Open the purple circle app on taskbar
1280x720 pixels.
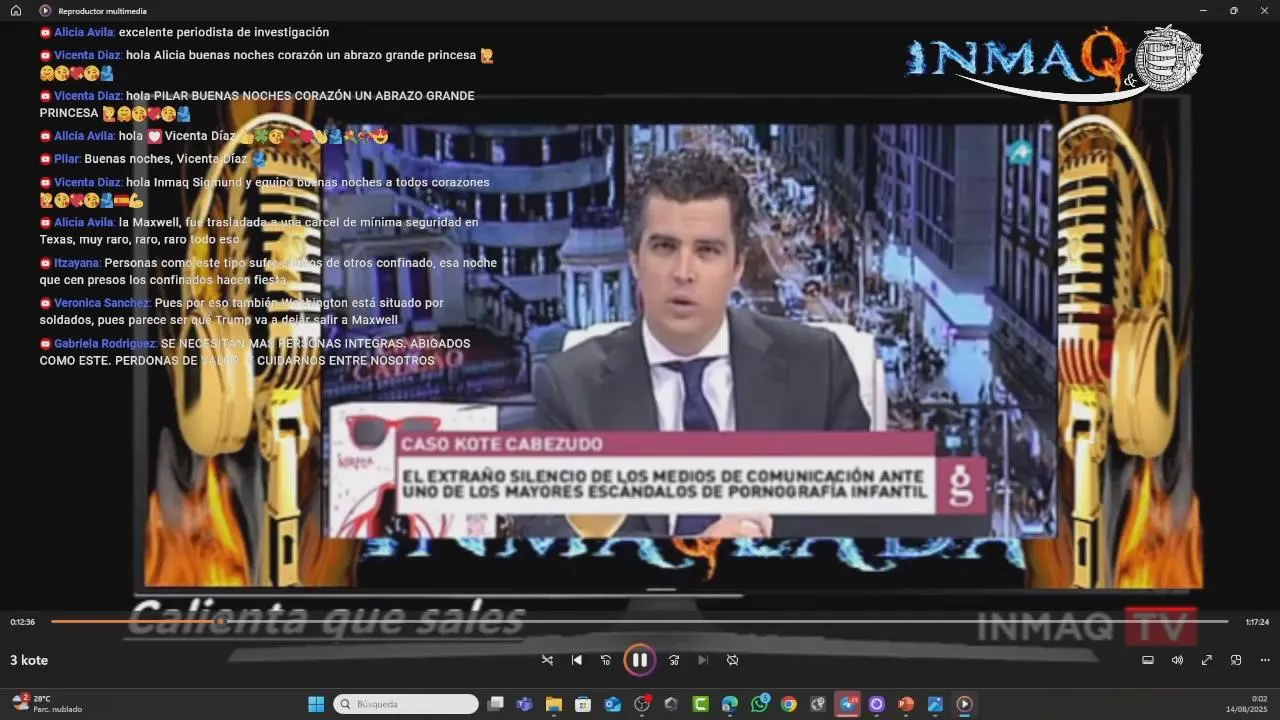tap(877, 704)
